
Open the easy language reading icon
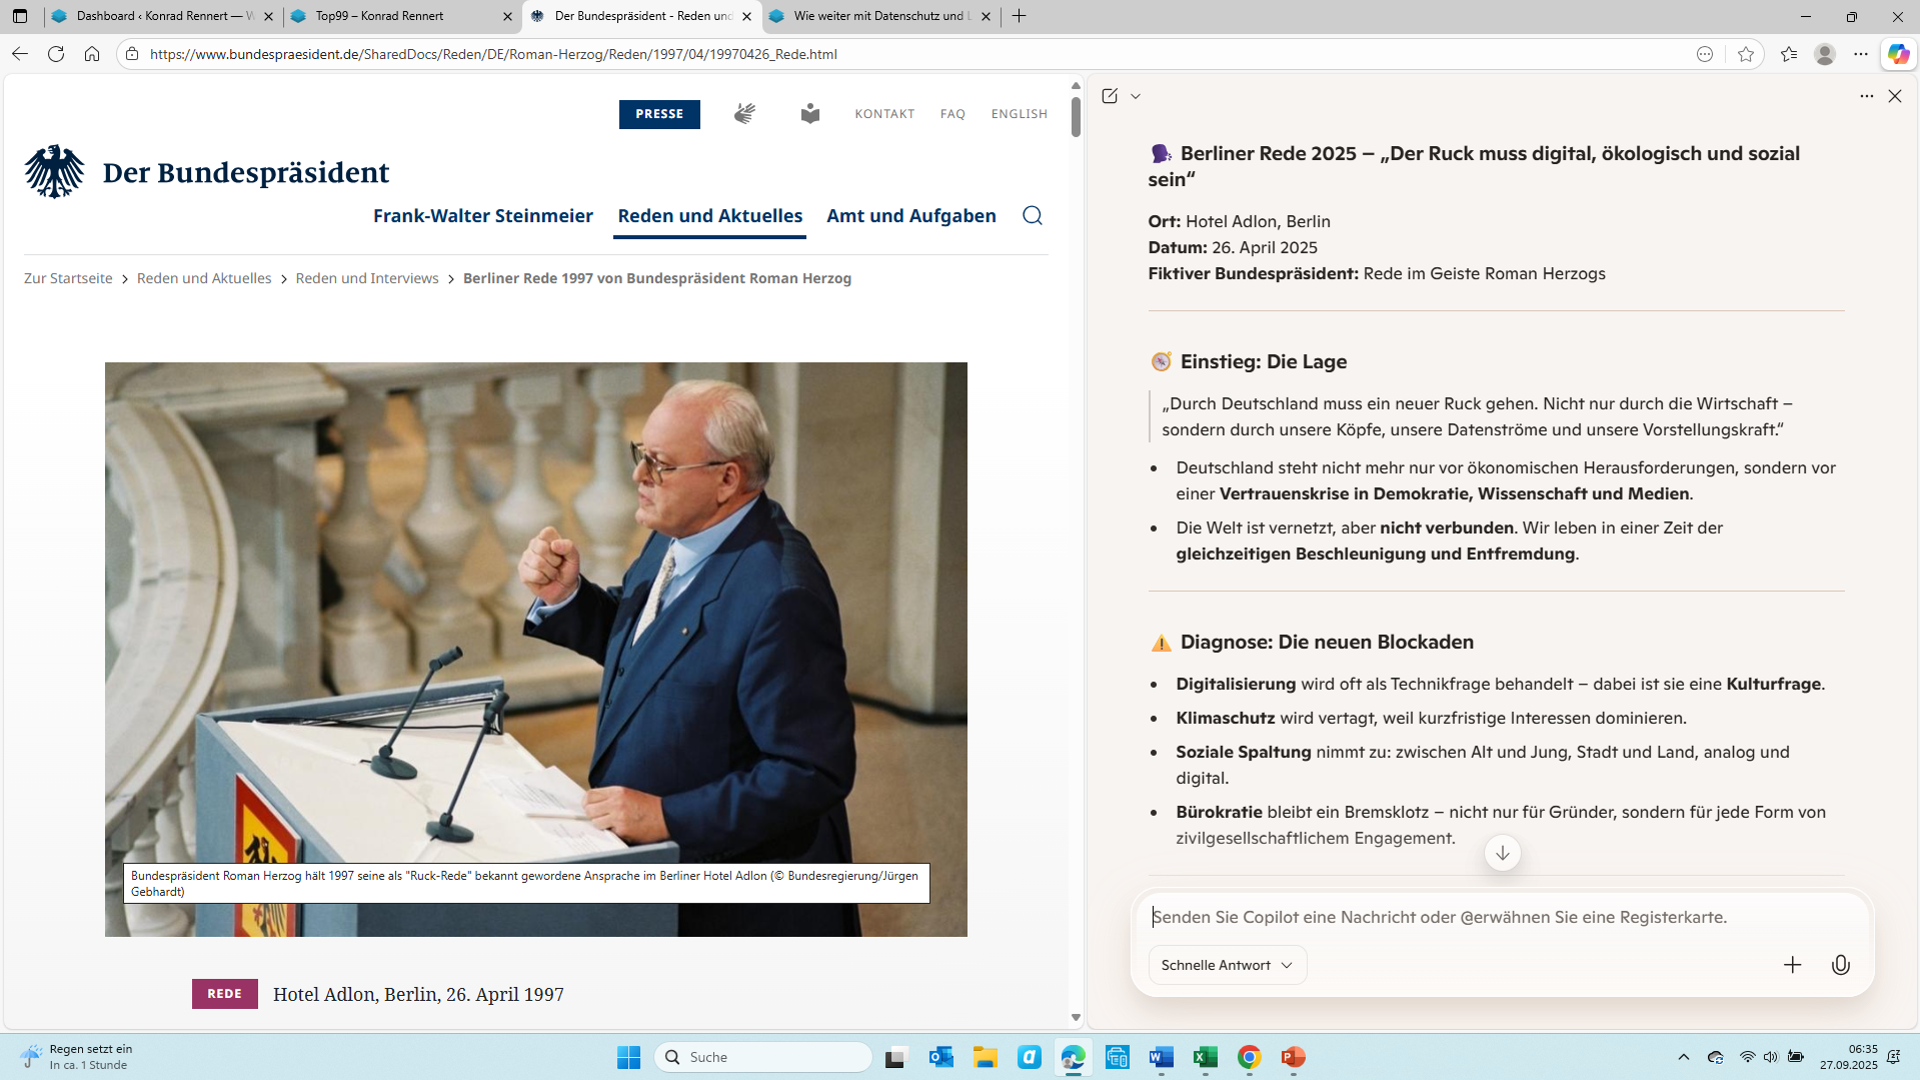tap(810, 114)
